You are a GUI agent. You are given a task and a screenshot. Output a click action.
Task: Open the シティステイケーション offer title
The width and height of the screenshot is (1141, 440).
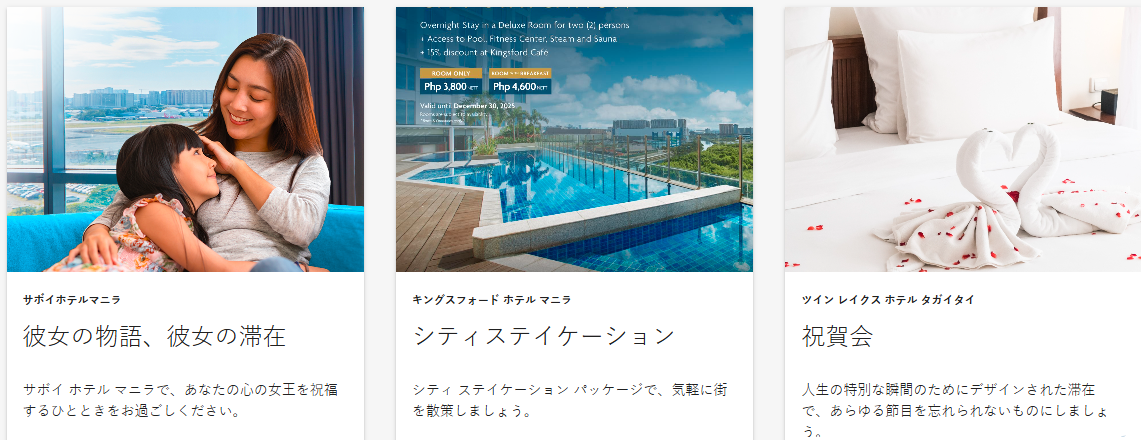click(544, 336)
